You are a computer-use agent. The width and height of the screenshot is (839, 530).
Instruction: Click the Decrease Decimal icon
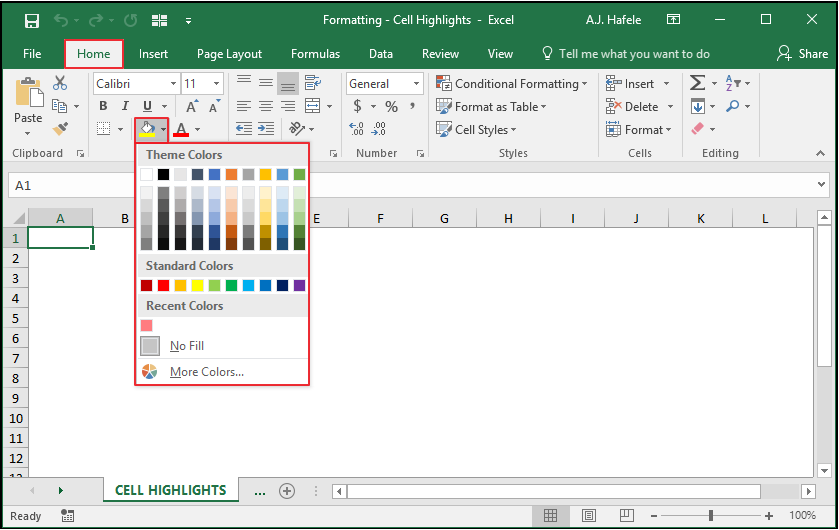(378, 129)
